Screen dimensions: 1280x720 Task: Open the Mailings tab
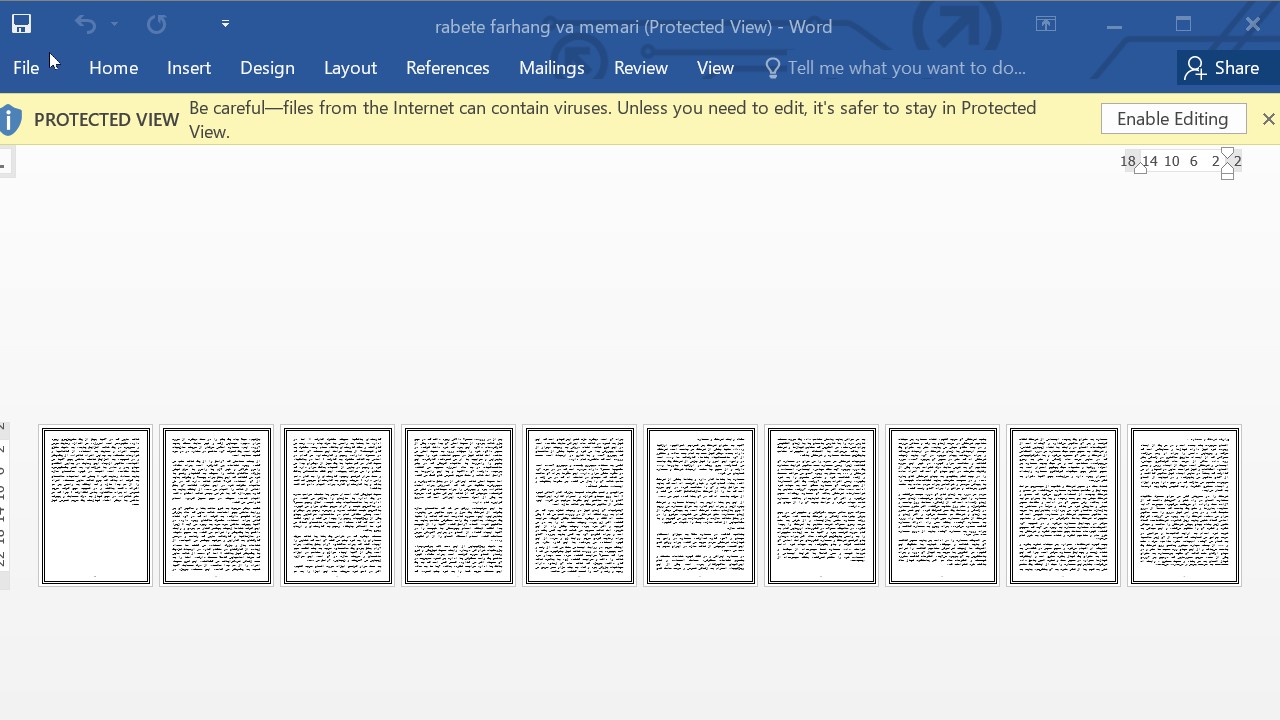pos(551,68)
